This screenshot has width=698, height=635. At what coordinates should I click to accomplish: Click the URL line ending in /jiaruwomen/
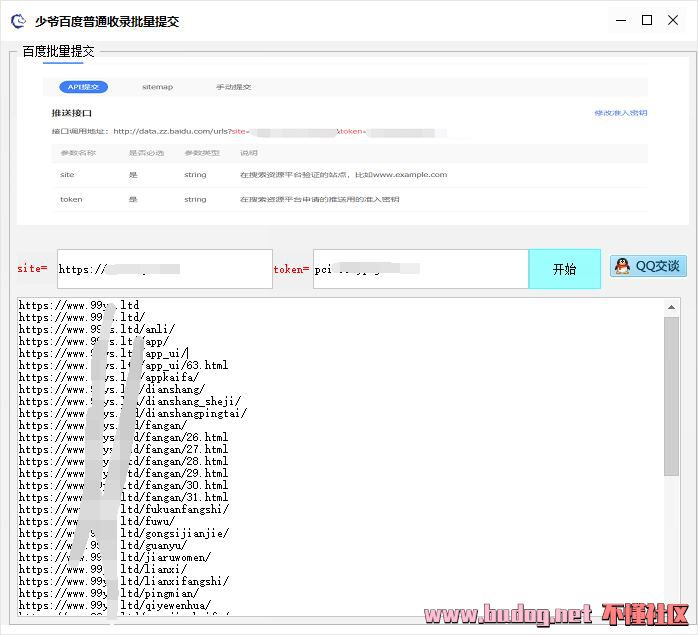pyautogui.click(x=115, y=558)
